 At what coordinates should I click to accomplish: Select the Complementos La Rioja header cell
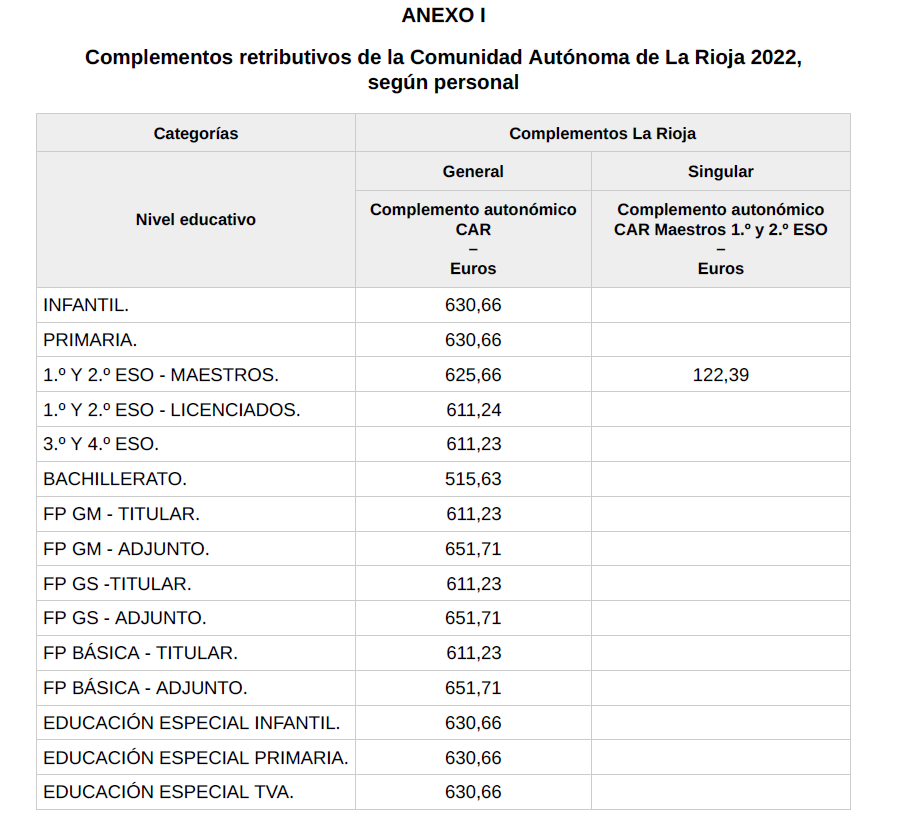pos(602,133)
